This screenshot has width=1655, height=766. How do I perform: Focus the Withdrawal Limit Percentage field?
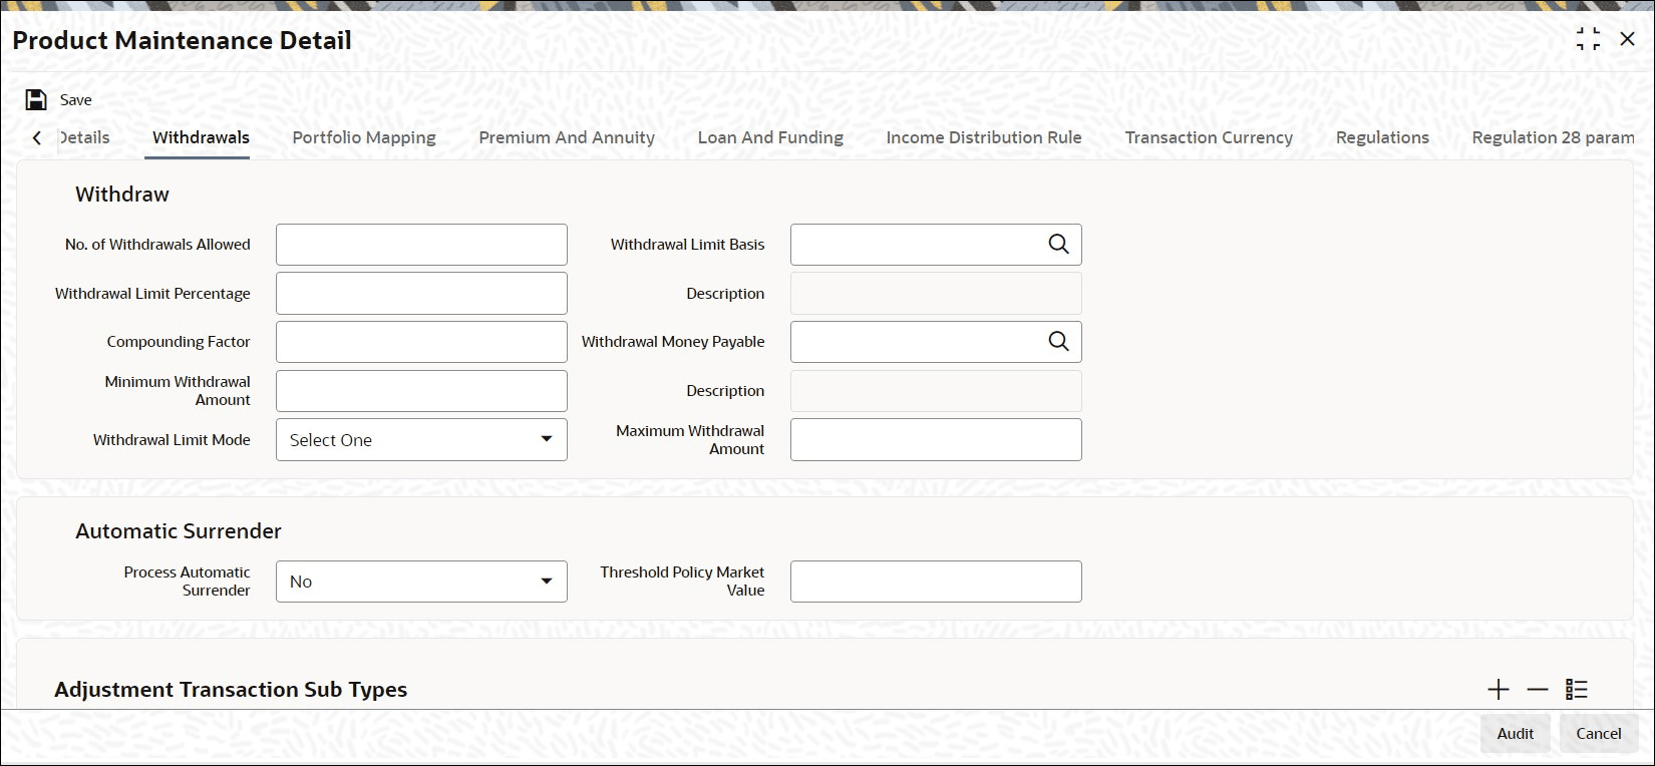coord(421,293)
